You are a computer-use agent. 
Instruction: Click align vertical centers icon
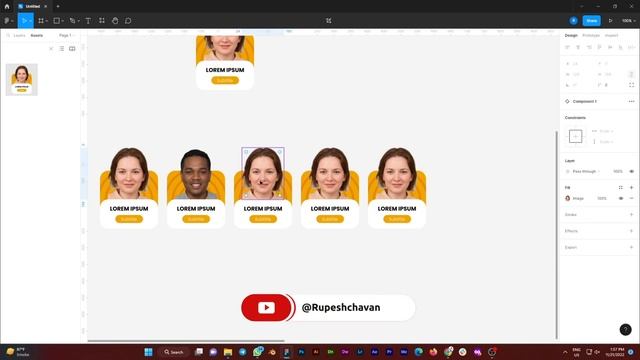coord(610,47)
